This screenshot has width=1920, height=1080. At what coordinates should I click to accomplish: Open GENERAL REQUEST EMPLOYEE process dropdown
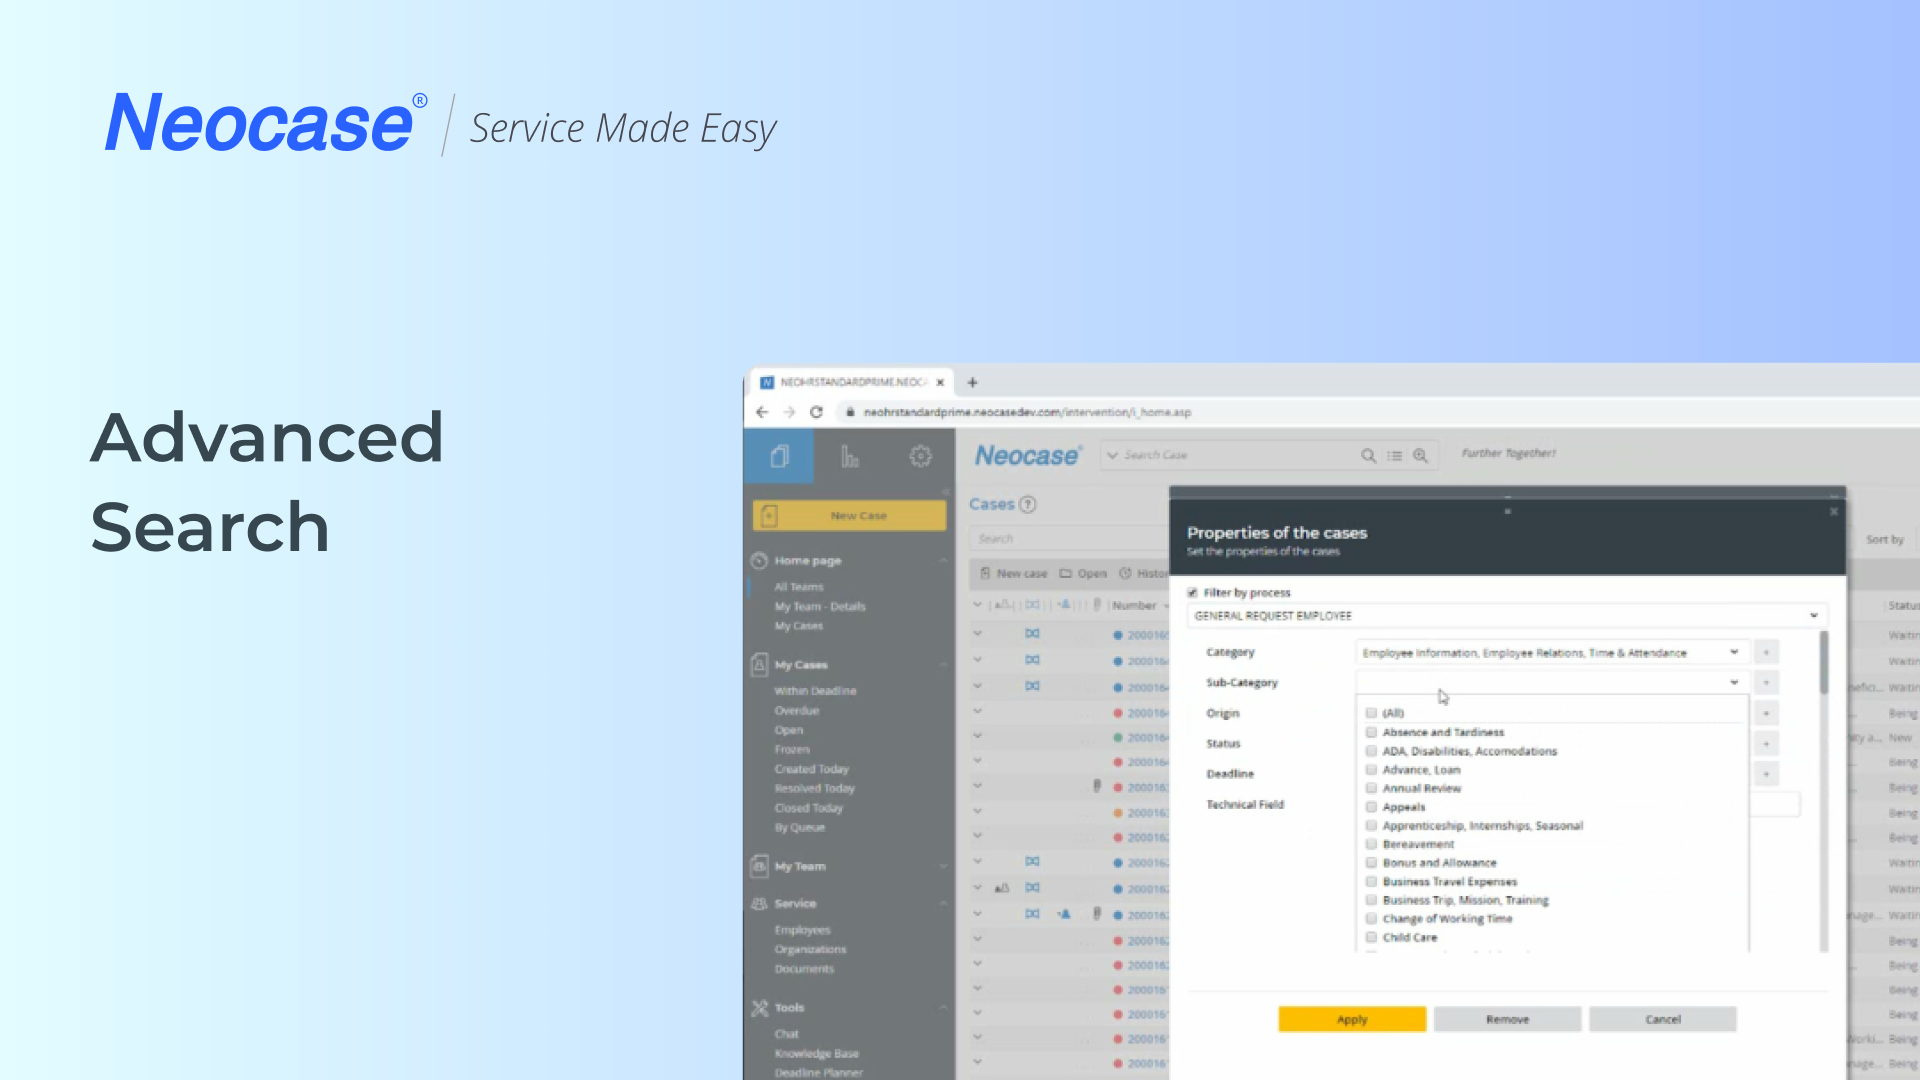click(x=1813, y=616)
